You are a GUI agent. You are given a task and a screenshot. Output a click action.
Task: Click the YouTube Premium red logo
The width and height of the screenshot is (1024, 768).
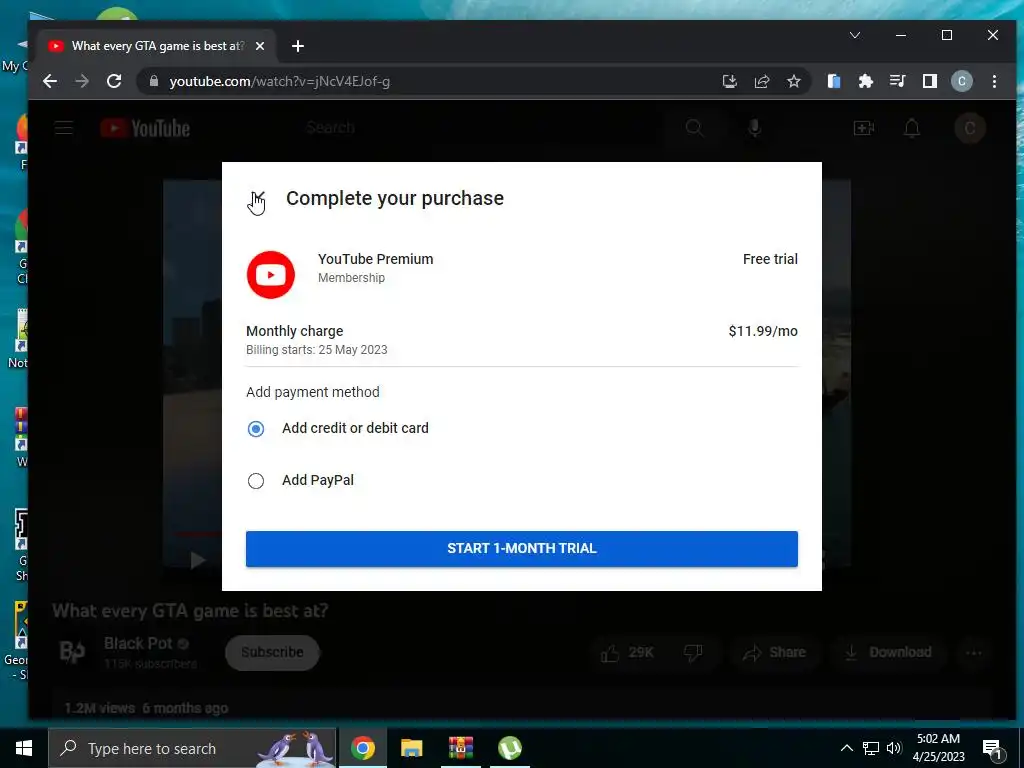(x=271, y=275)
